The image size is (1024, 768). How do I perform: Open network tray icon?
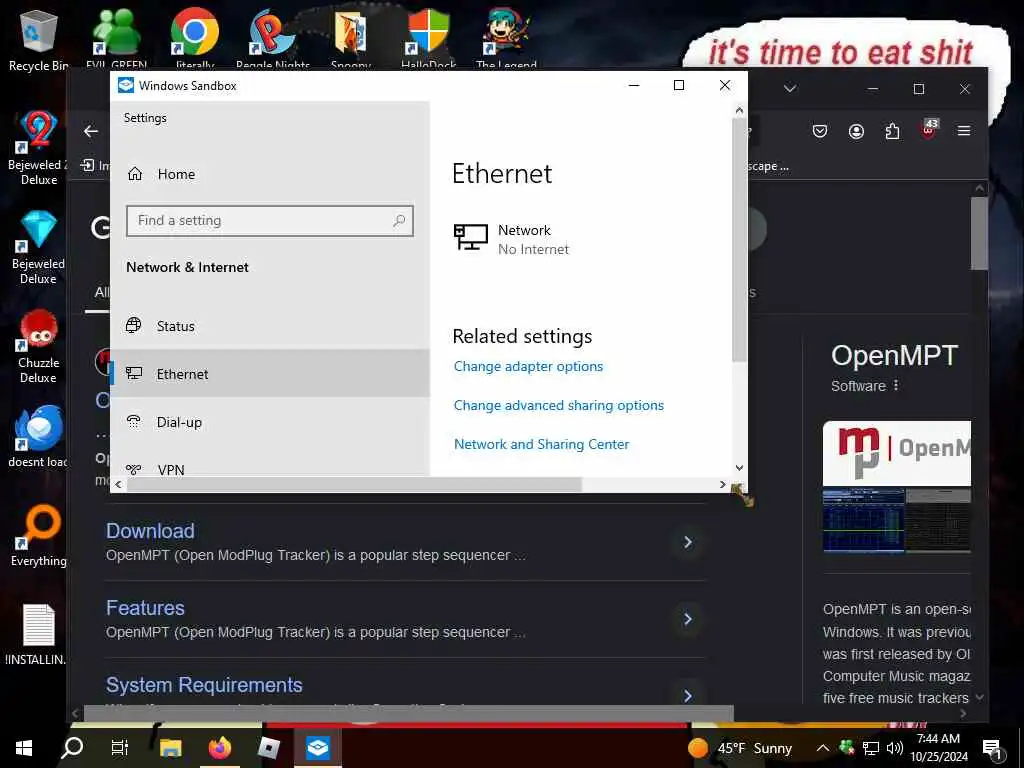871,748
